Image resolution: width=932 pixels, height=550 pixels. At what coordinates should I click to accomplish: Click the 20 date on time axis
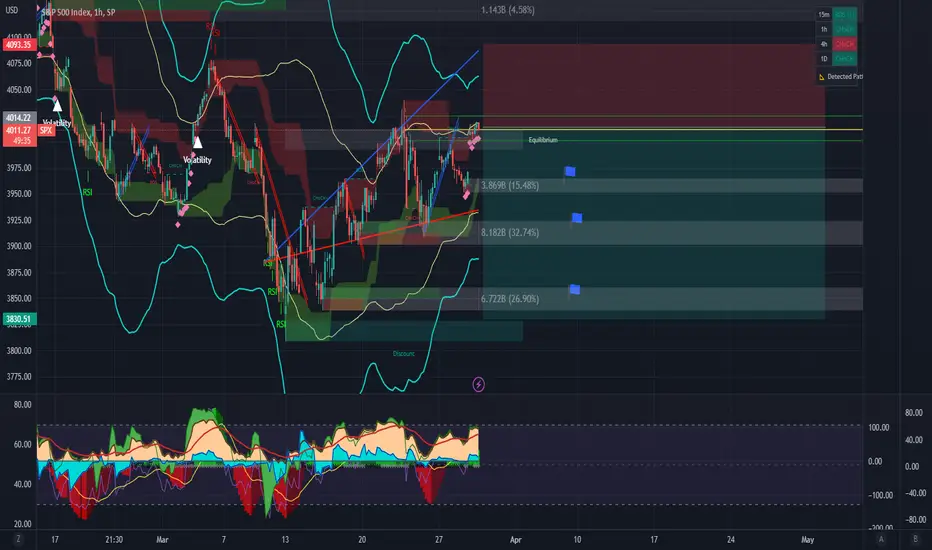[362, 540]
